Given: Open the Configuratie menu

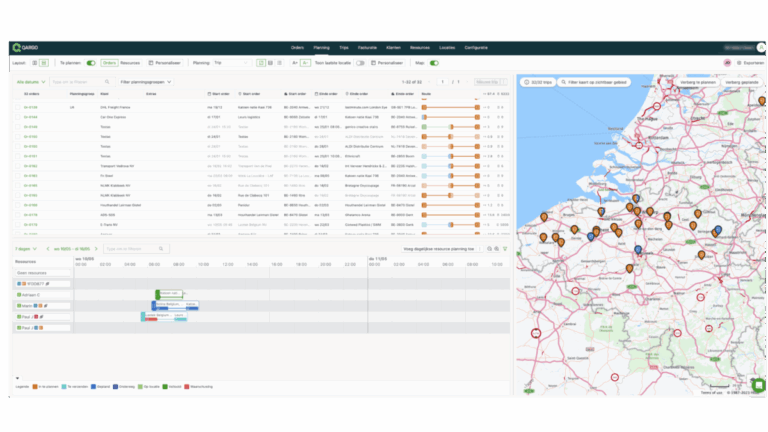Looking at the screenshot, I should click(x=476, y=48).
